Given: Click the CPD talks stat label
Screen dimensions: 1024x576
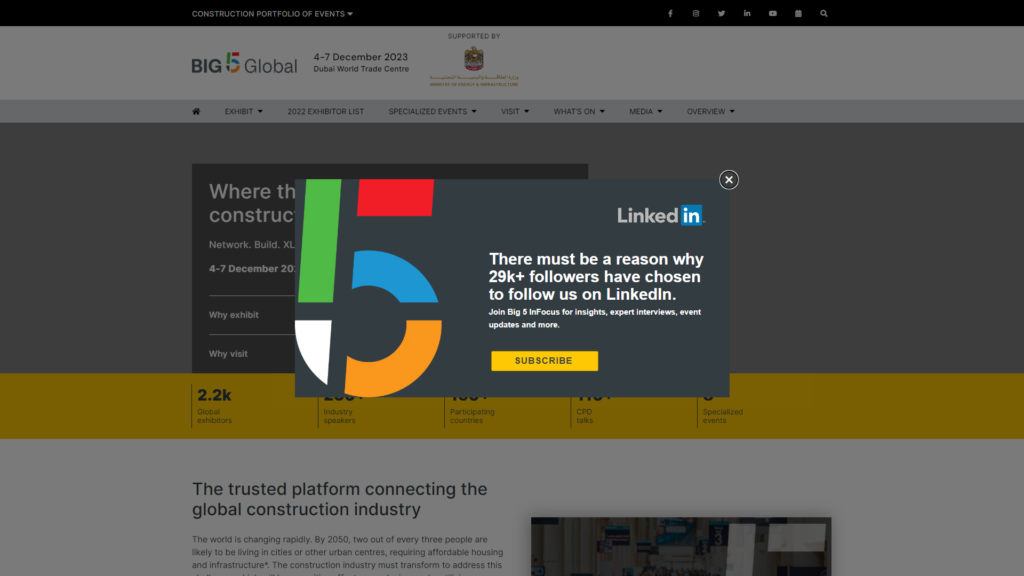Looking at the screenshot, I should (x=584, y=416).
